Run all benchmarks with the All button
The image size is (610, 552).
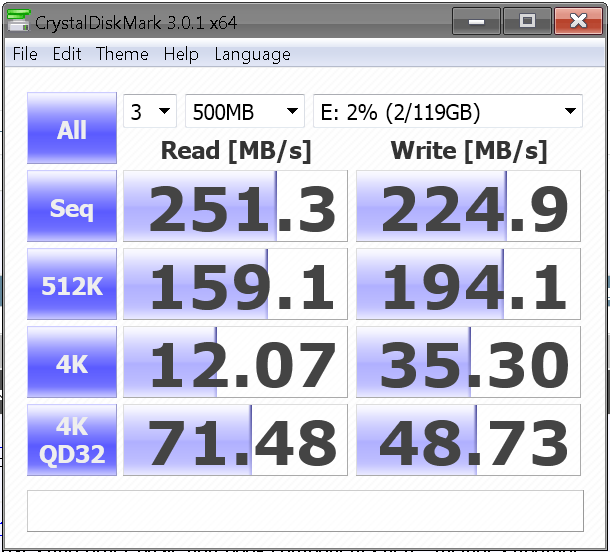72,128
